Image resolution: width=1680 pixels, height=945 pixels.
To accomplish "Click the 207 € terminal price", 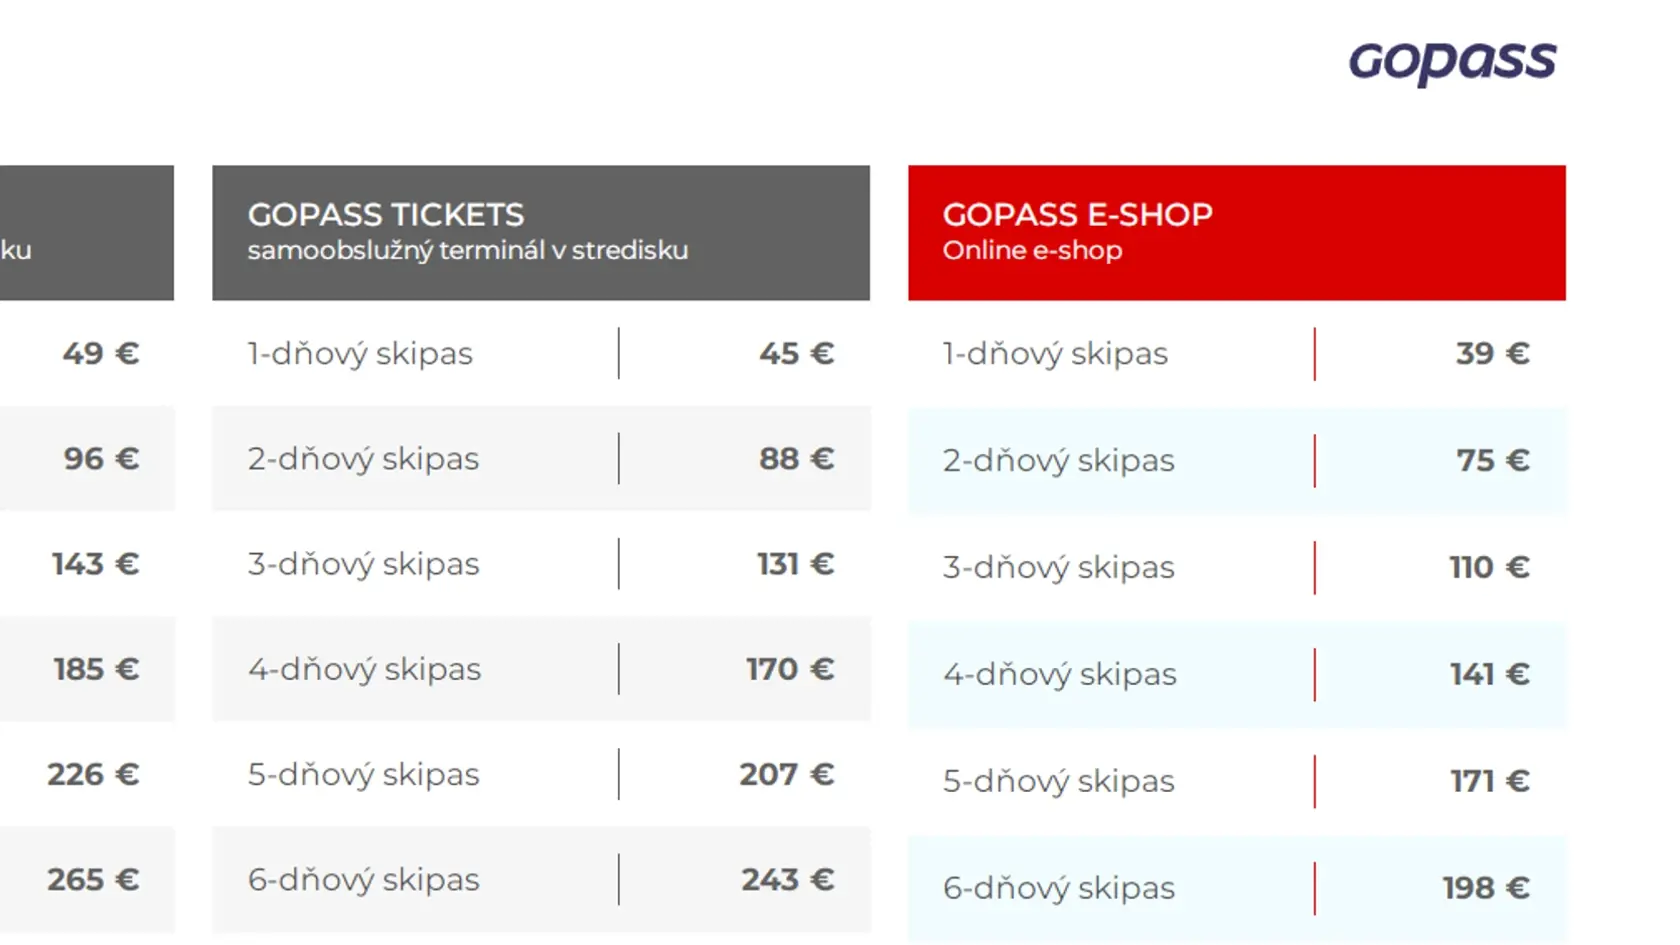I will 787,774.
